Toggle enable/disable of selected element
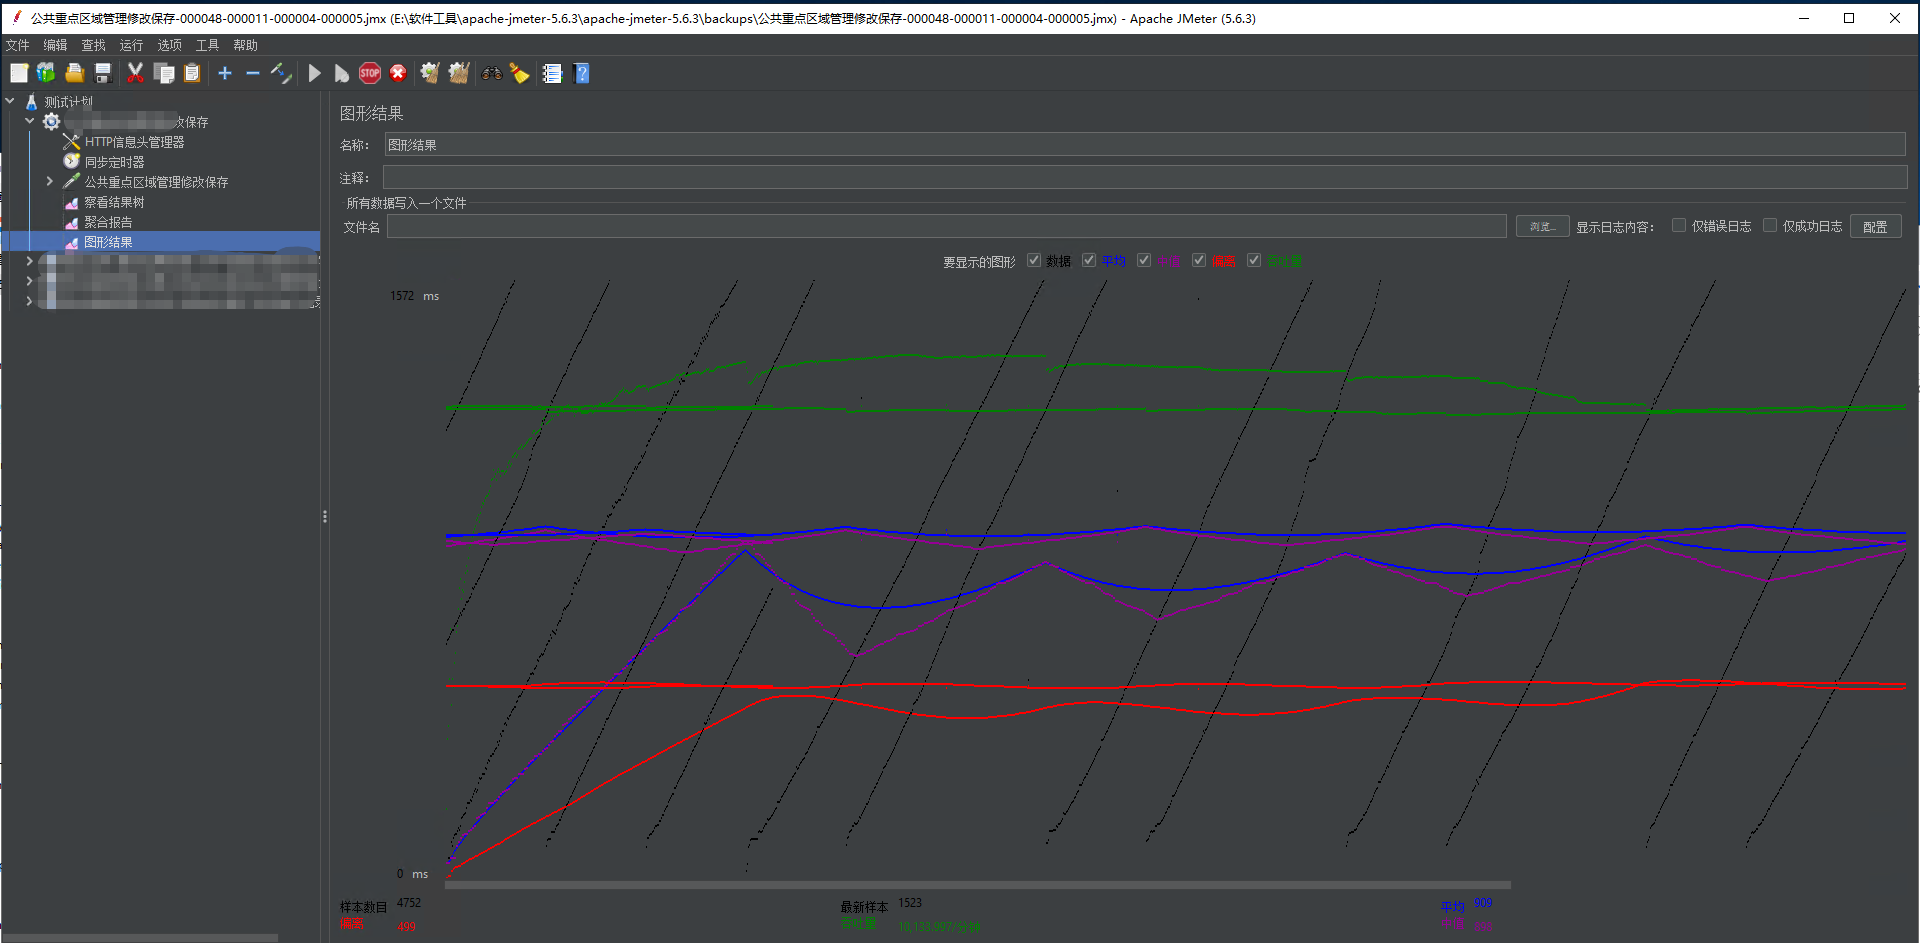The image size is (1920, 943). (281, 73)
